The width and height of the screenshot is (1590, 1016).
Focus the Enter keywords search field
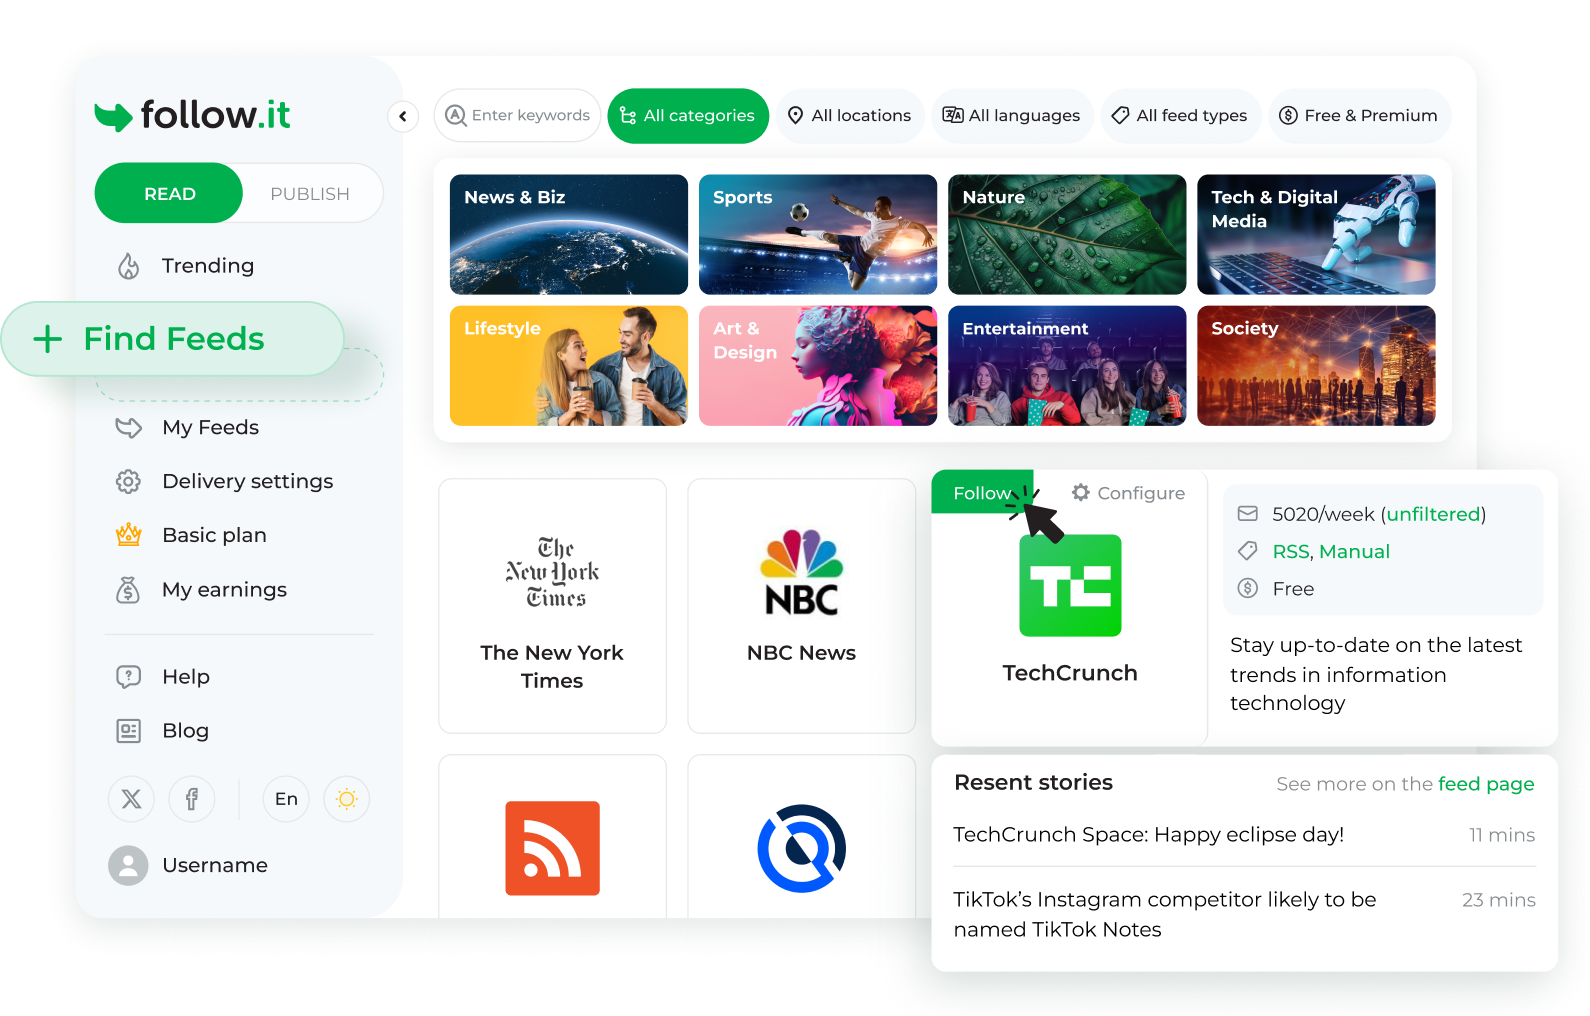(x=517, y=116)
